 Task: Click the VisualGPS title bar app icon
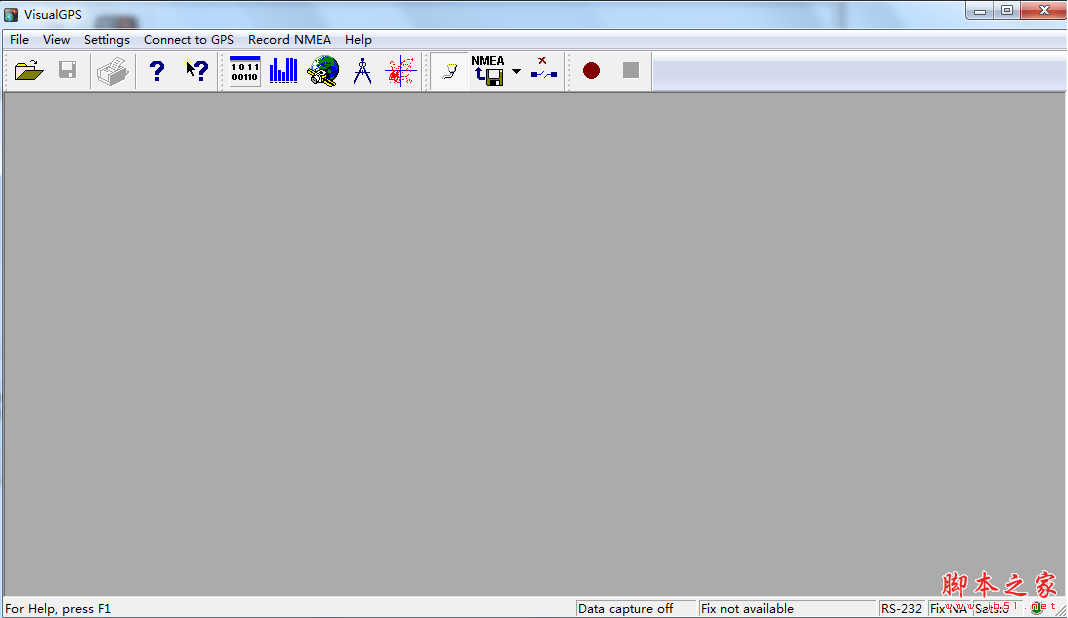point(11,14)
